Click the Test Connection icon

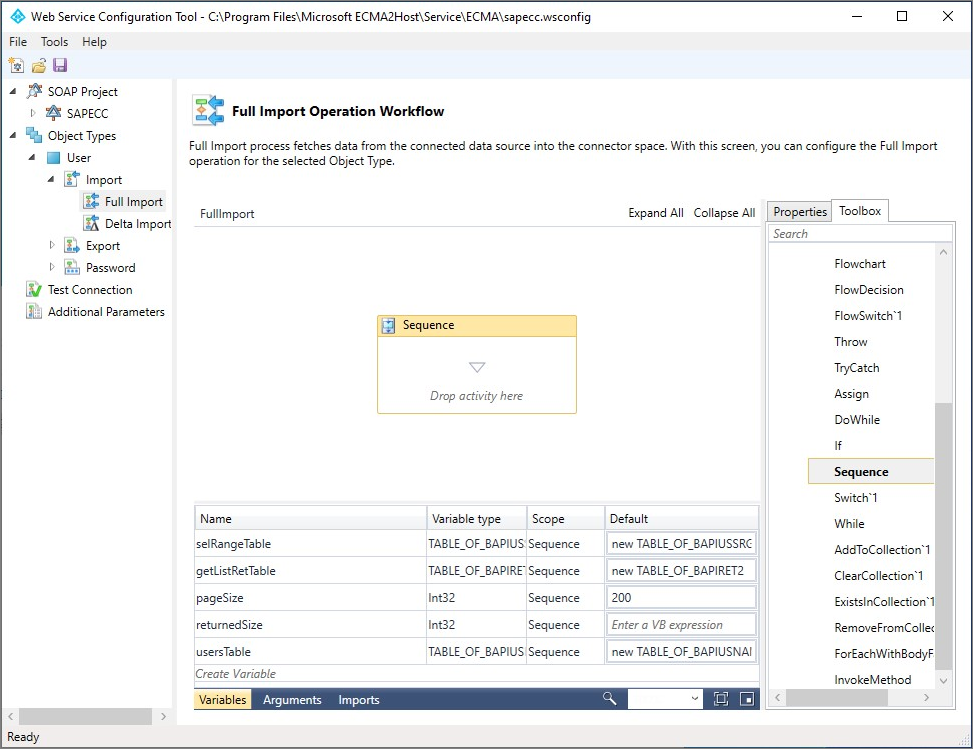pyautogui.click(x=34, y=290)
